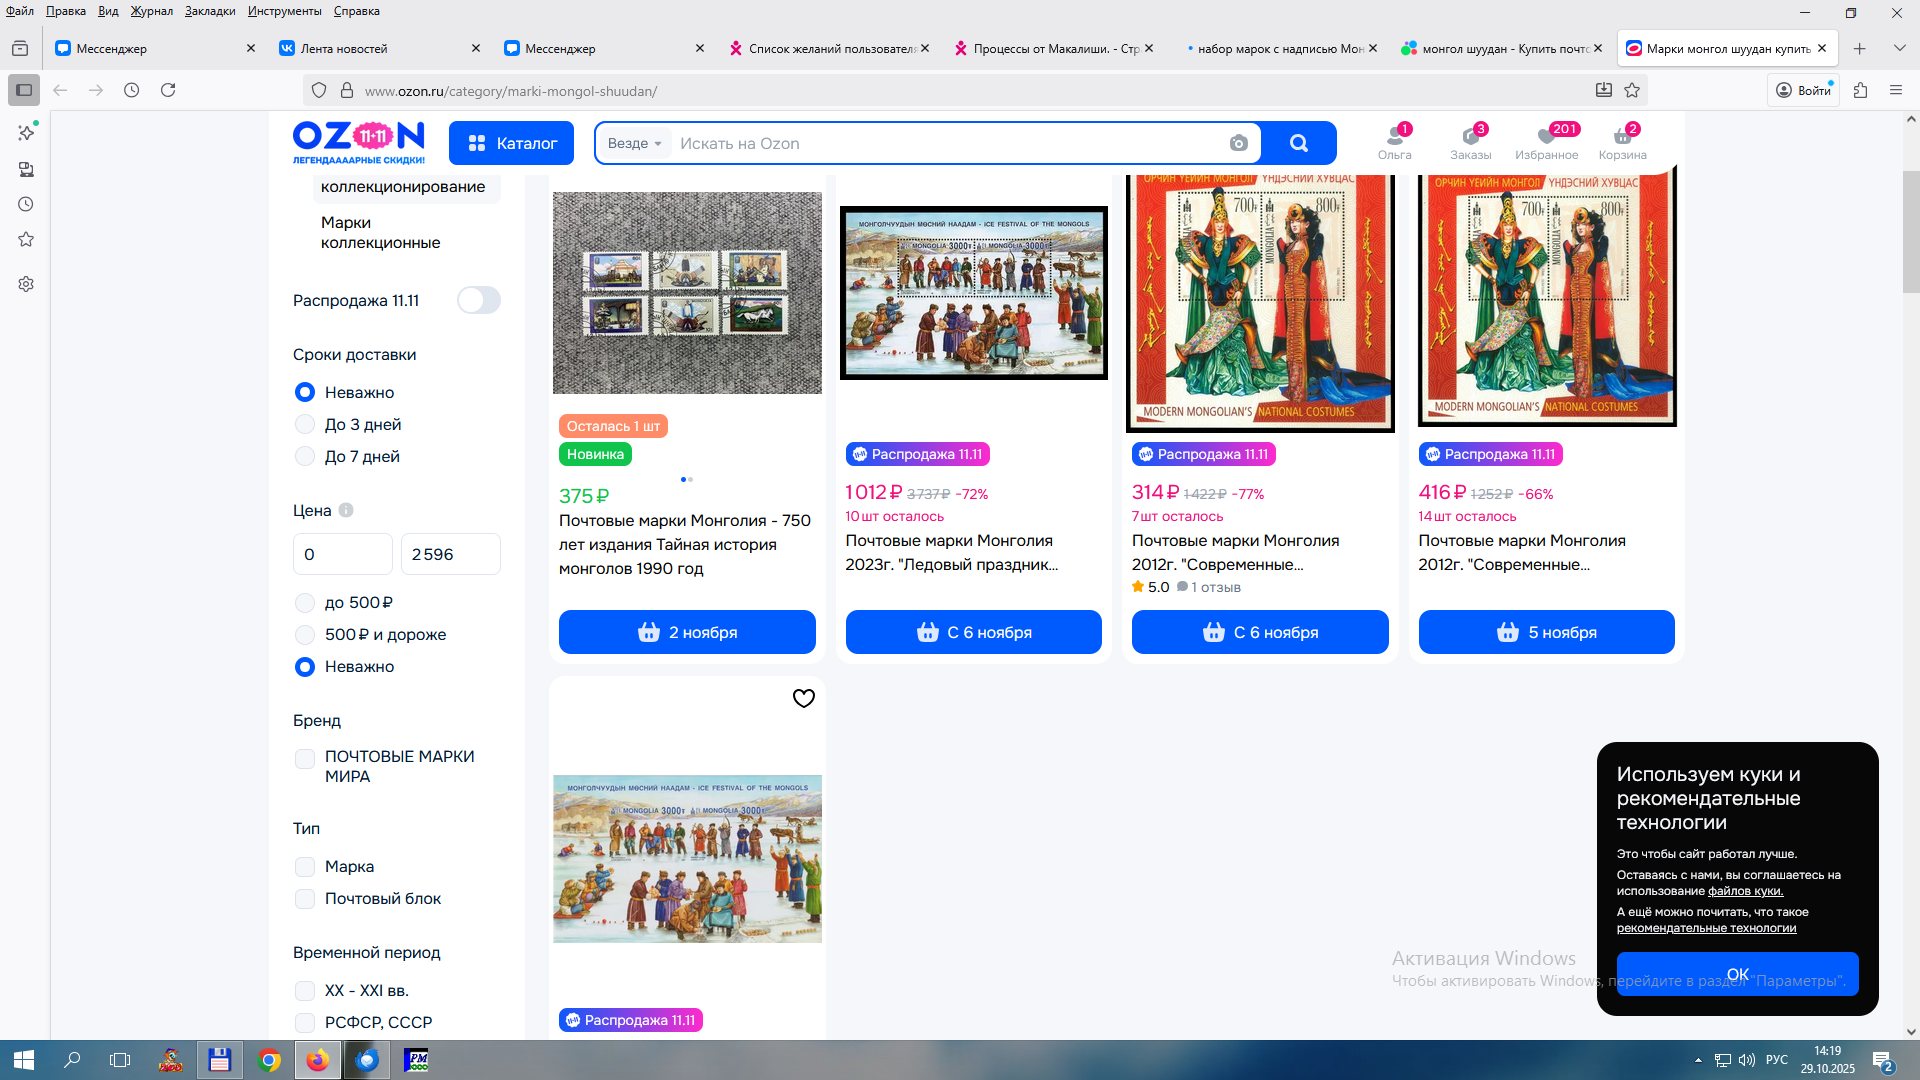
Task: Click the camera image search icon
Action: click(1238, 143)
